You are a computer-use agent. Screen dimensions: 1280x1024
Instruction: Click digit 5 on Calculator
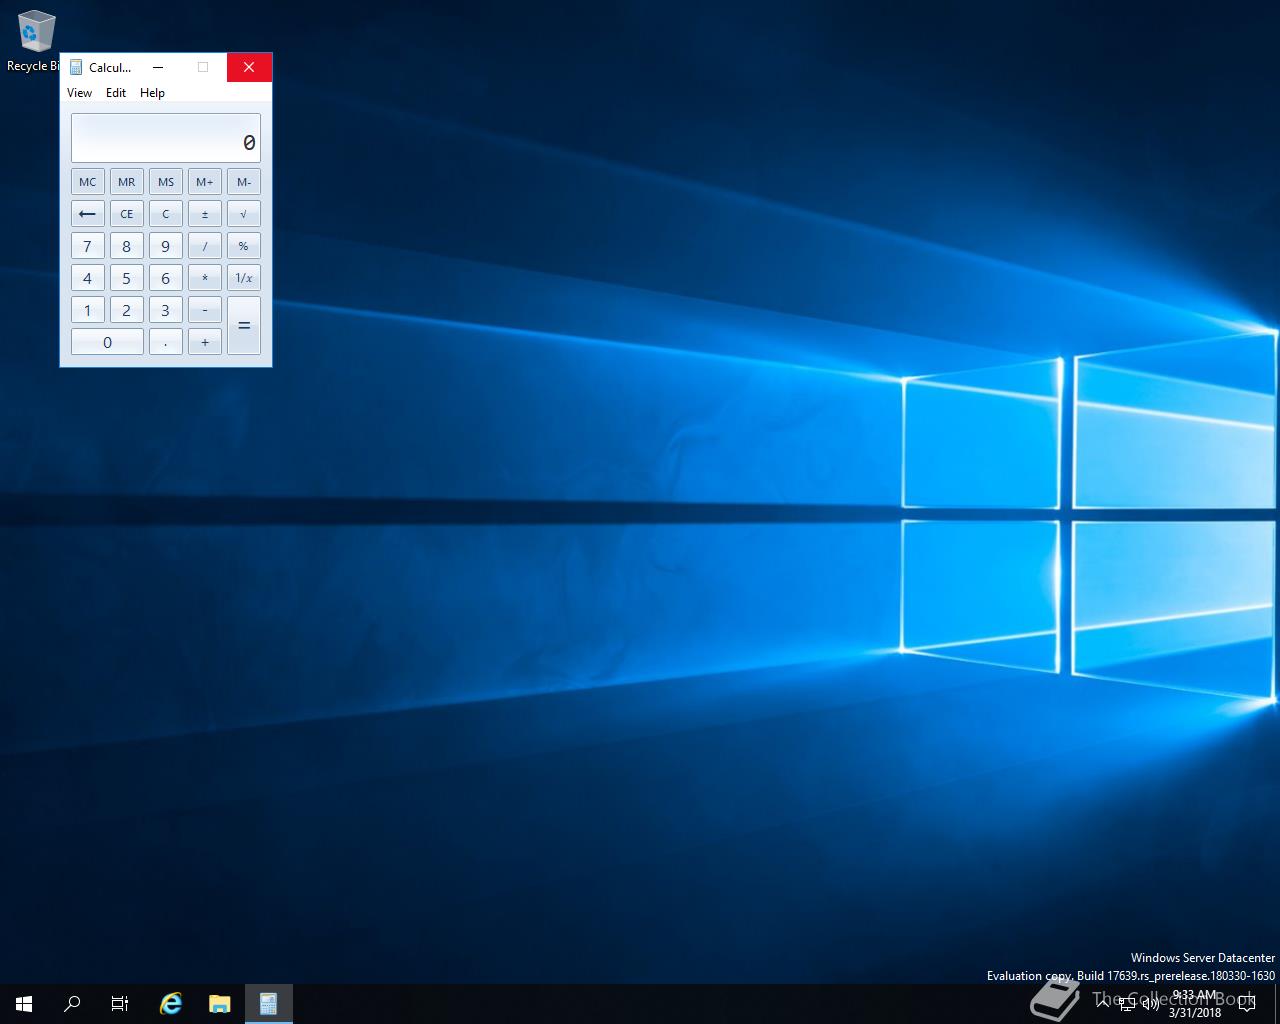(126, 278)
